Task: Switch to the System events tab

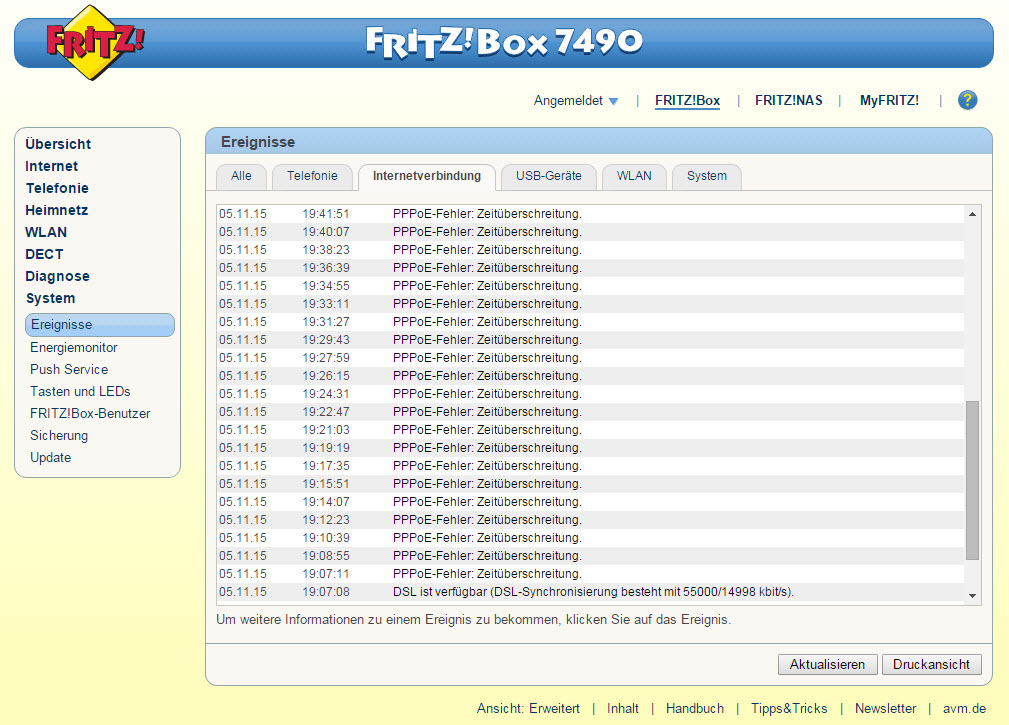Action: point(707,176)
